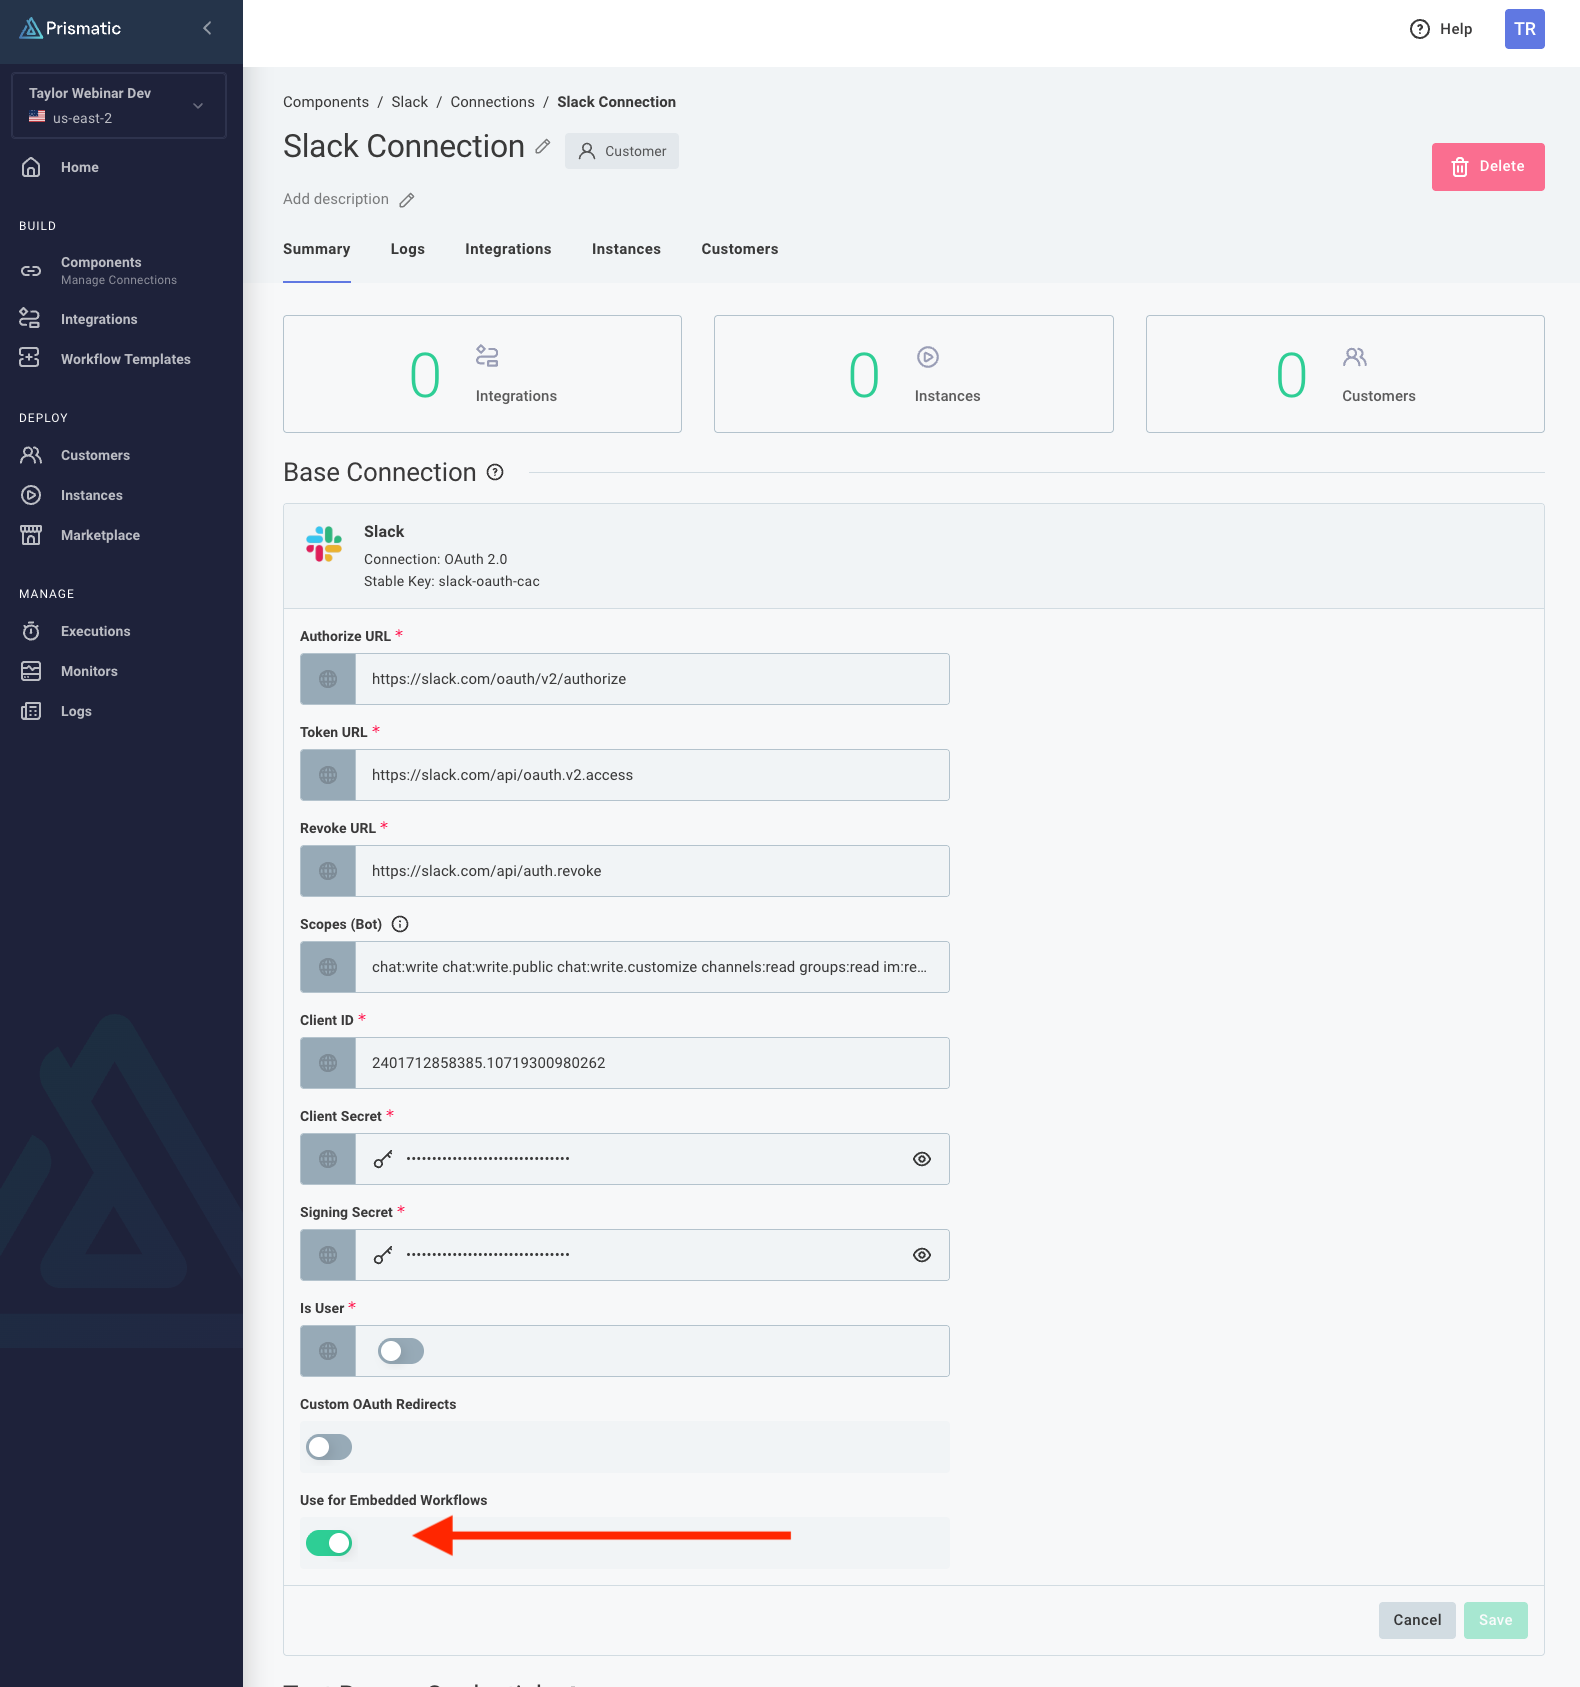Click the globe icon beside Token URL
Screen dimensions: 1580x1687
click(x=328, y=775)
